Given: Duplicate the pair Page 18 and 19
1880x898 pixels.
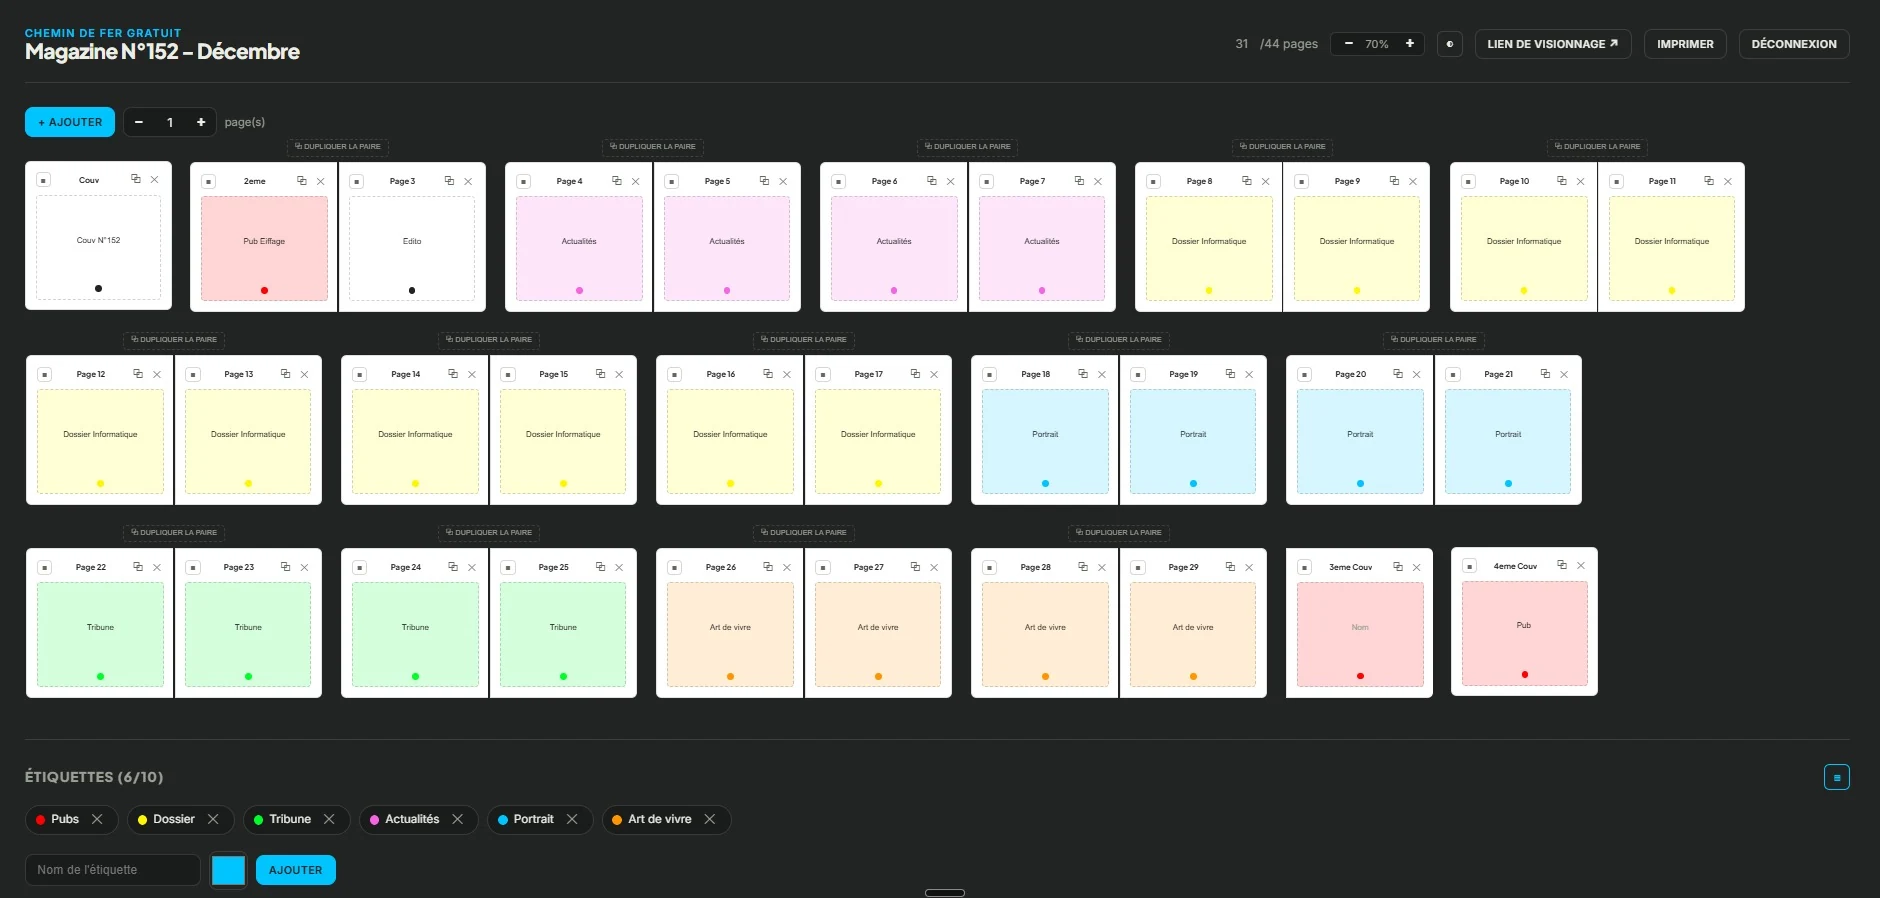Looking at the screenshot, I should [1119, 340].
